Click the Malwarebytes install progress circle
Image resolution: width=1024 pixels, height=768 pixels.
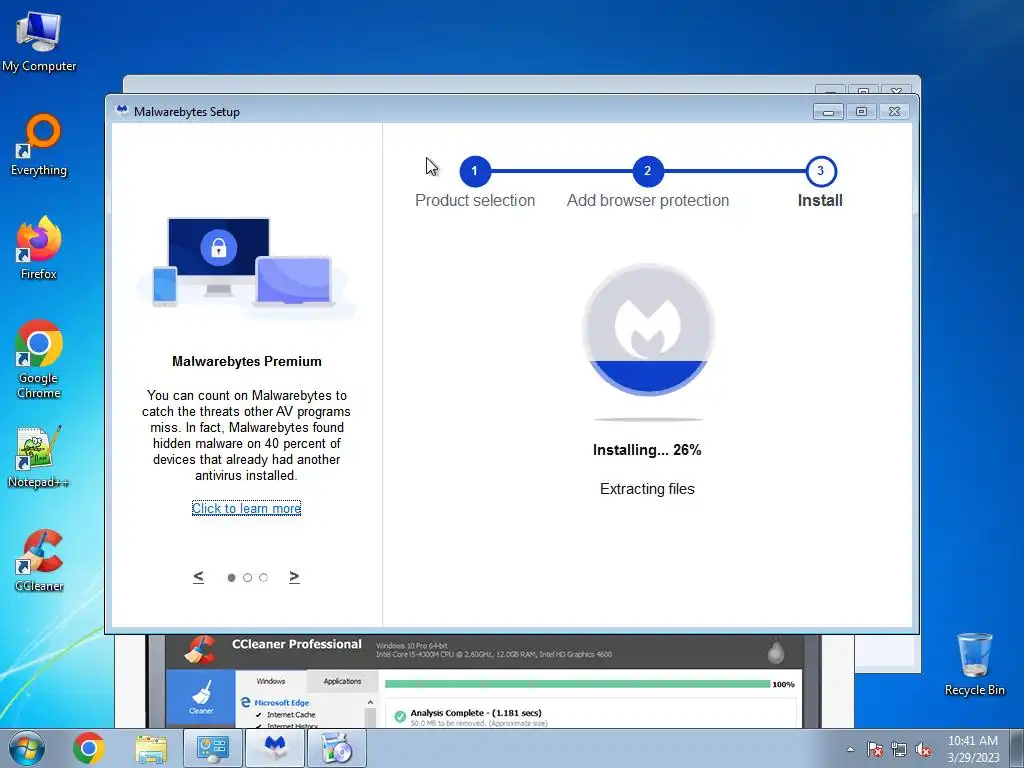648,329
